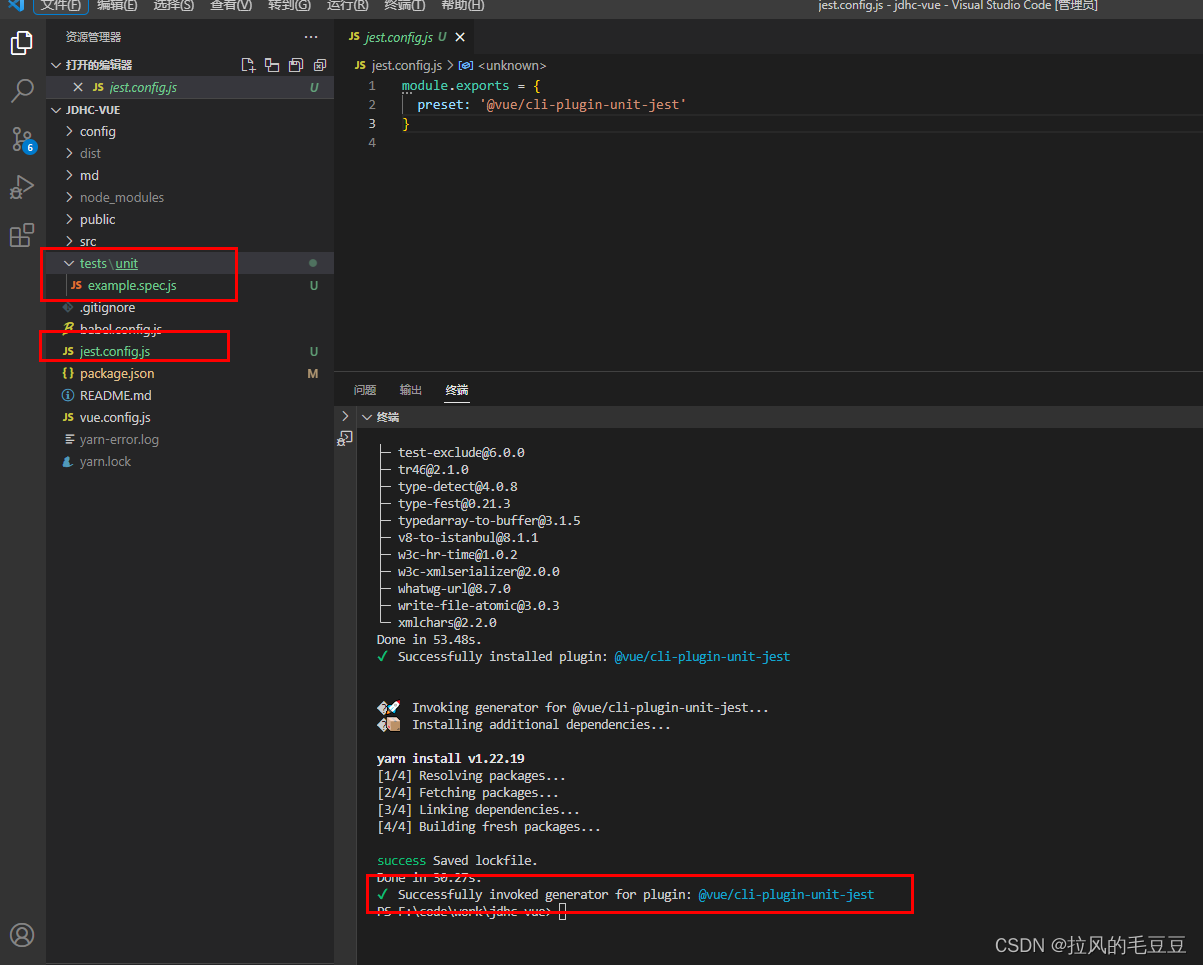The height and width of the screenshot is (965, 1203).
Task: Open the Run and Debug view
Action: pyautogui.click(x=22, y=188)
